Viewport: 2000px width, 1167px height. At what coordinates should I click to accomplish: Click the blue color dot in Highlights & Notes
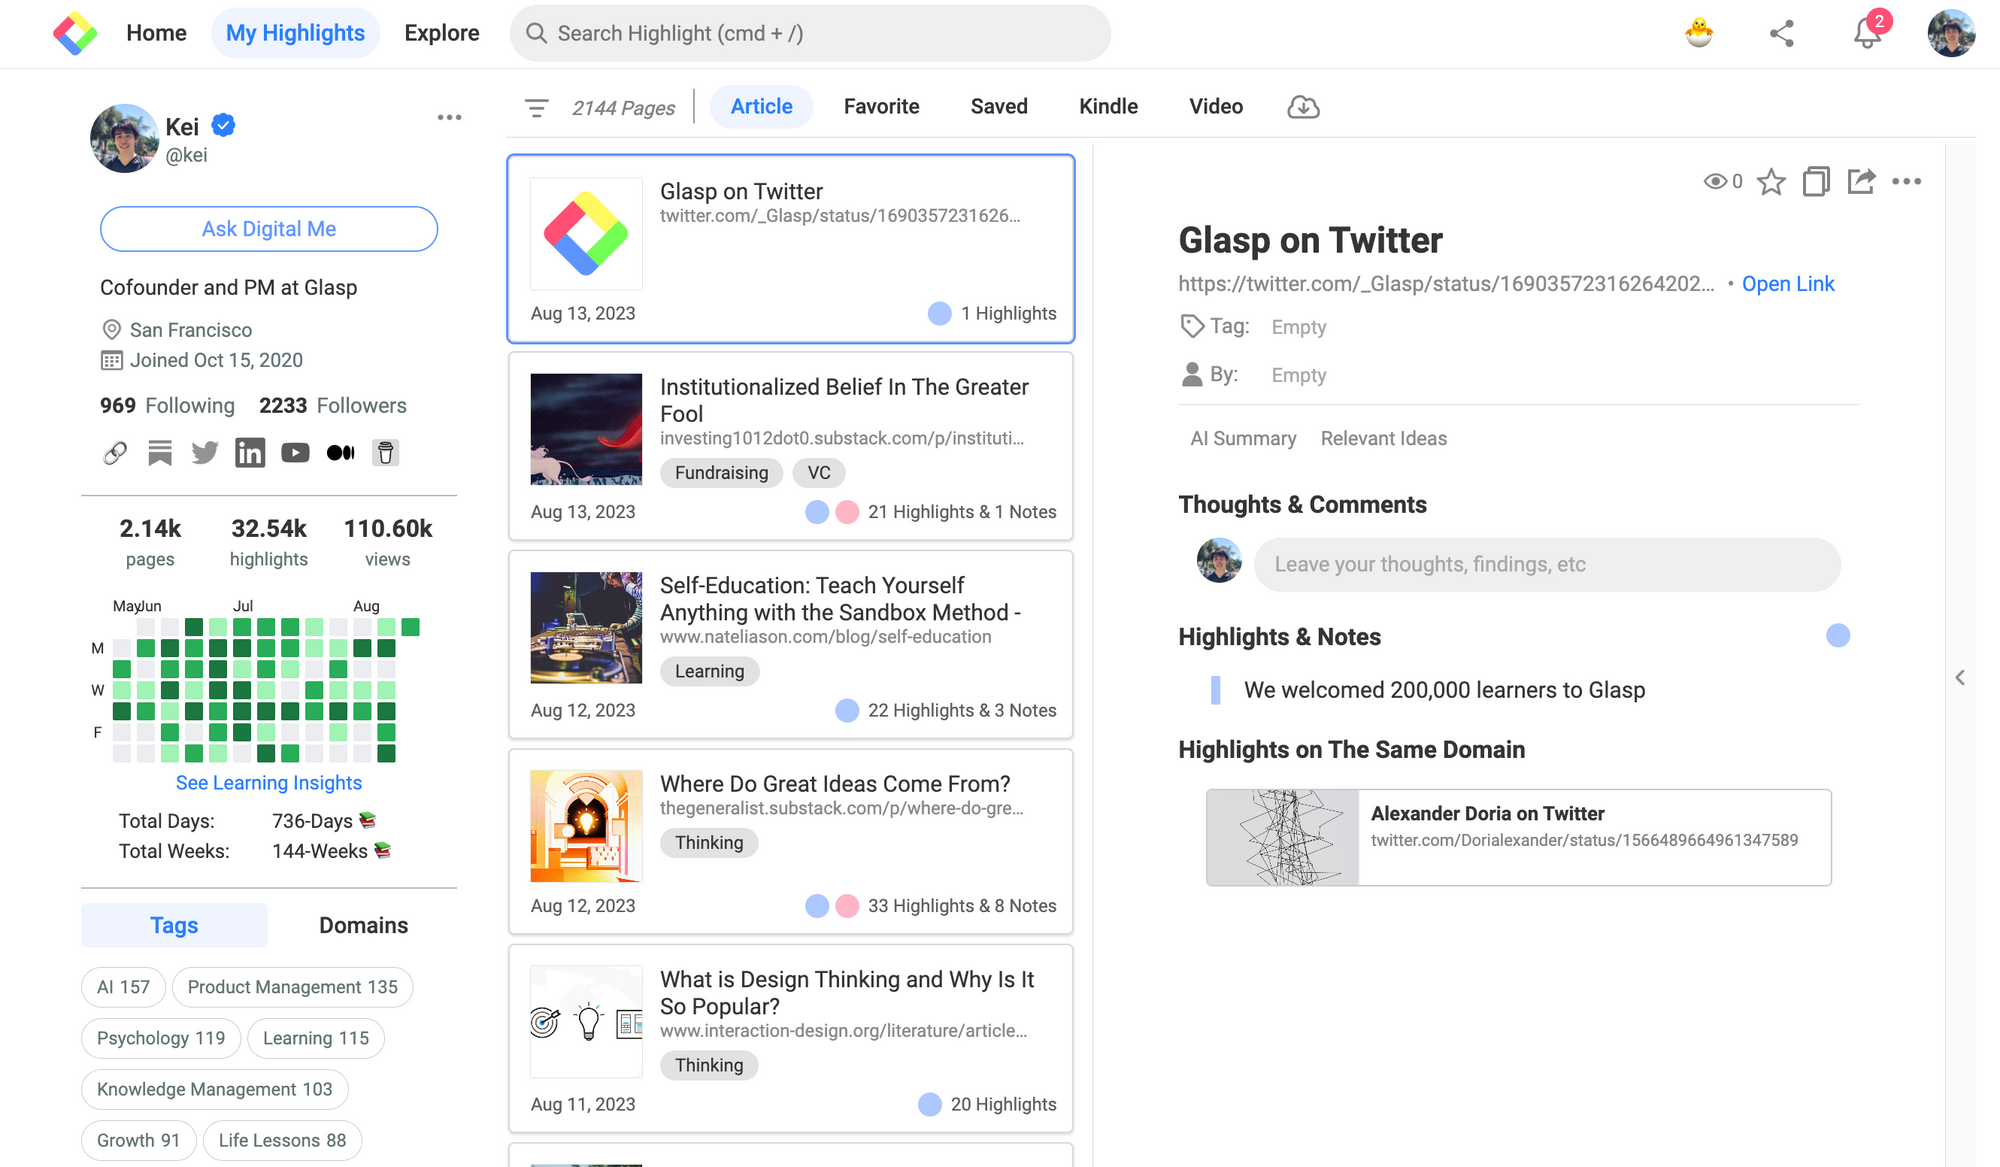pos(1838,636)
